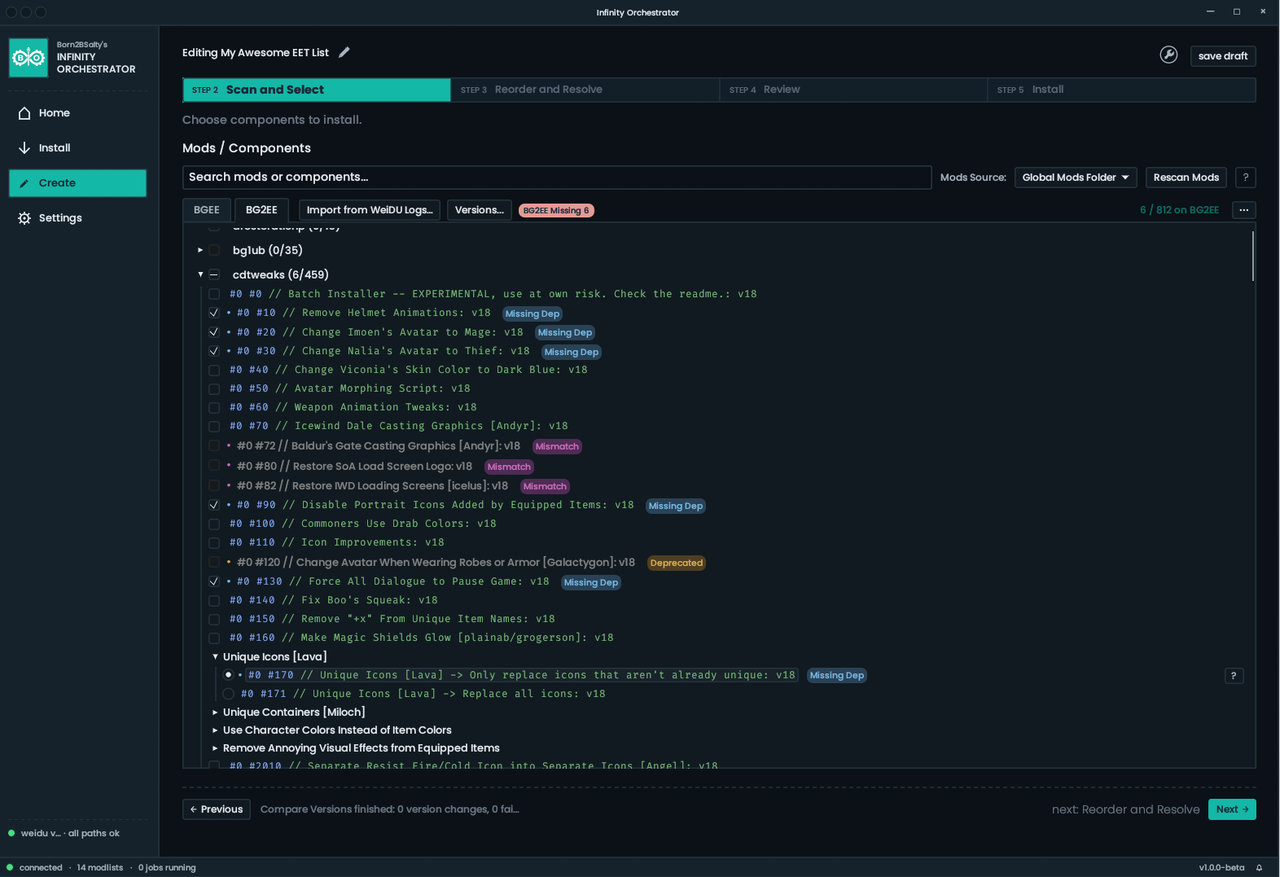The width and height of the screenshot is (1280, 877).
Task: Click Import from WeiDU Logs button
Action: [x=369, y=210]
